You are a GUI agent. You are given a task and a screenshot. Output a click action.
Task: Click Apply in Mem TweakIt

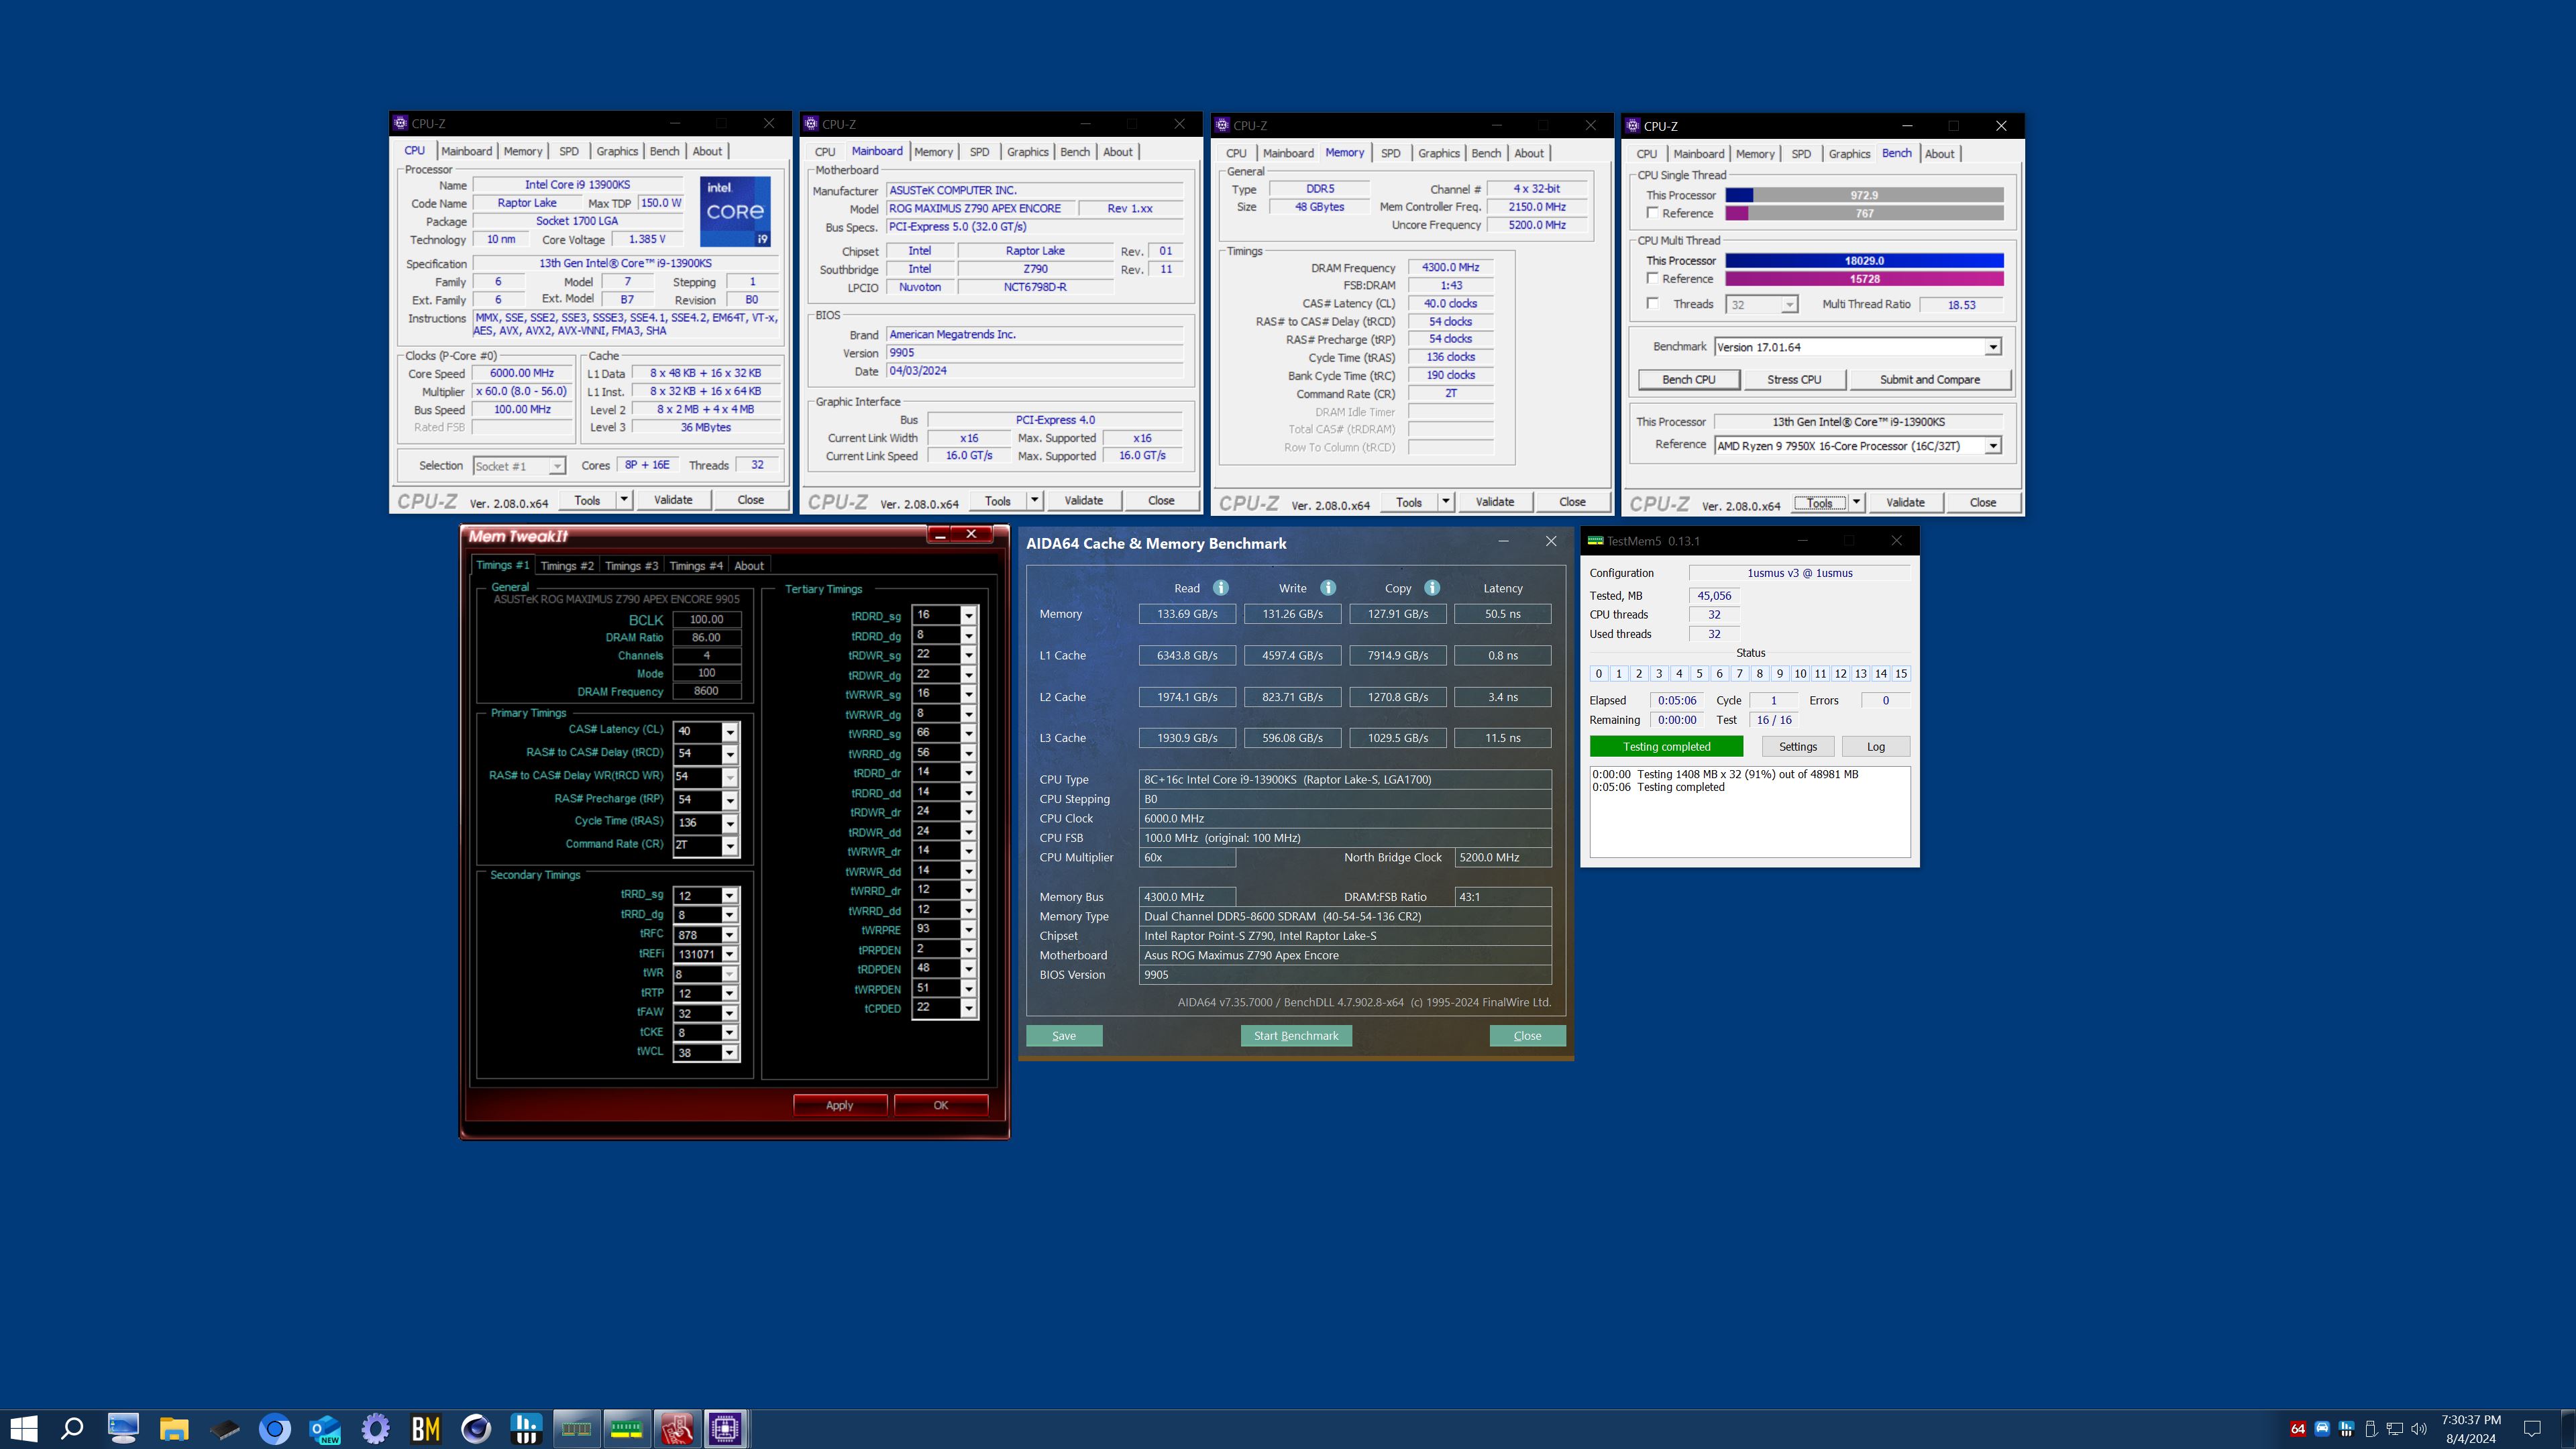[839, 1105]
